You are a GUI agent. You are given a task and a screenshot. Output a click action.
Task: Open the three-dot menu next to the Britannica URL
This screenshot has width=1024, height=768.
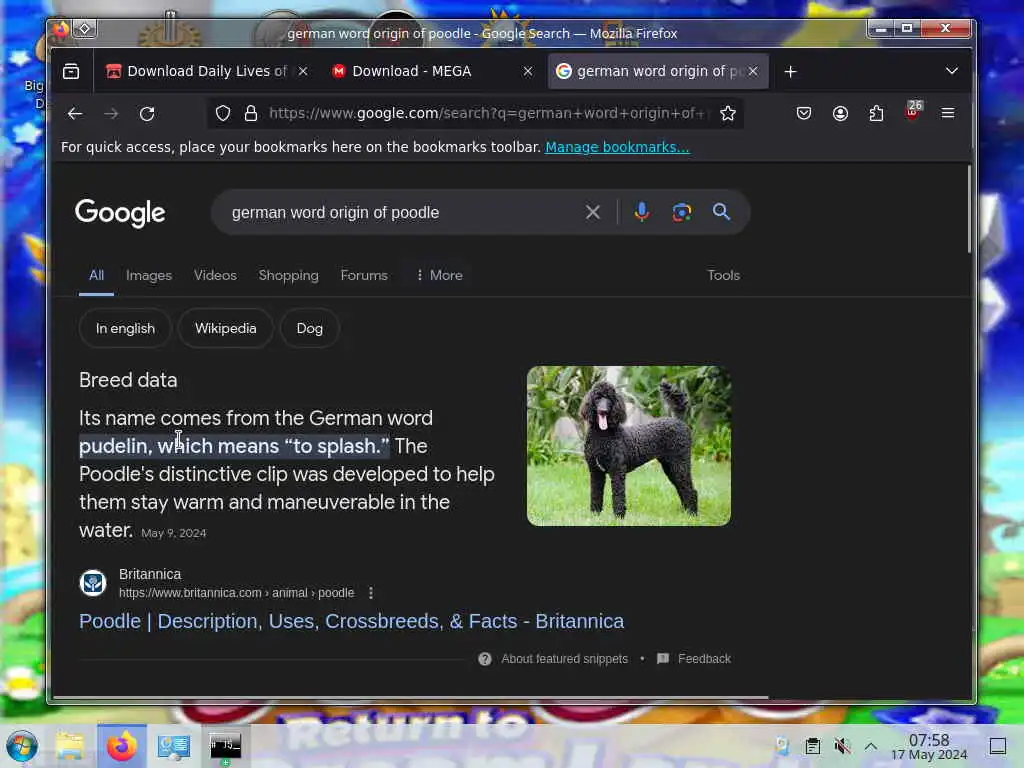coord(371,593)
